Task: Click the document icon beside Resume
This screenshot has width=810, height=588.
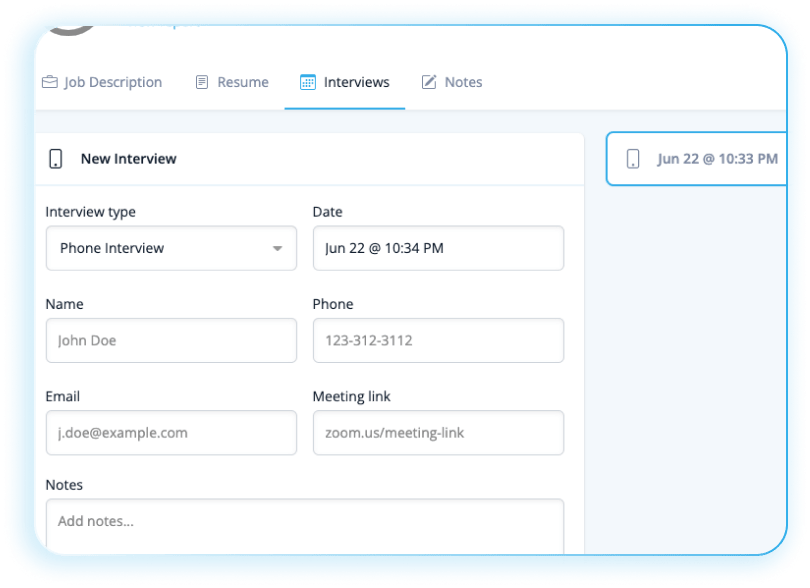Action: tap(202, 82)
